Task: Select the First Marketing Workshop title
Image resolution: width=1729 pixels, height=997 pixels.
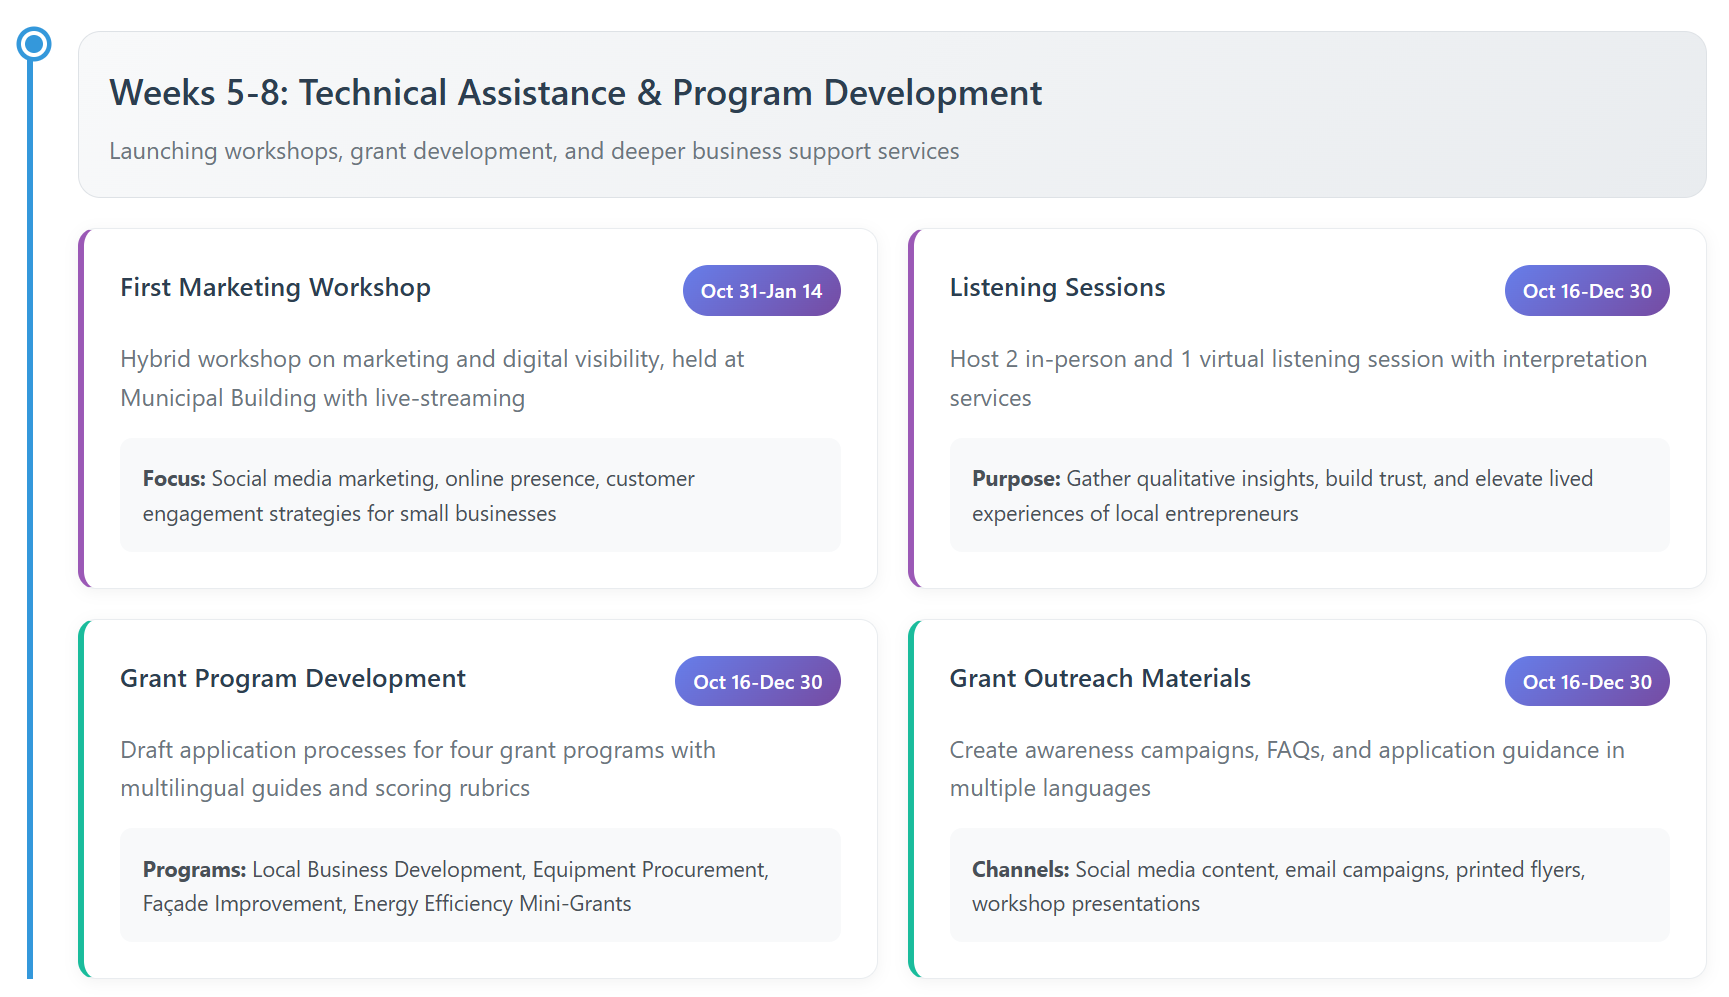Action: [275, 288]
